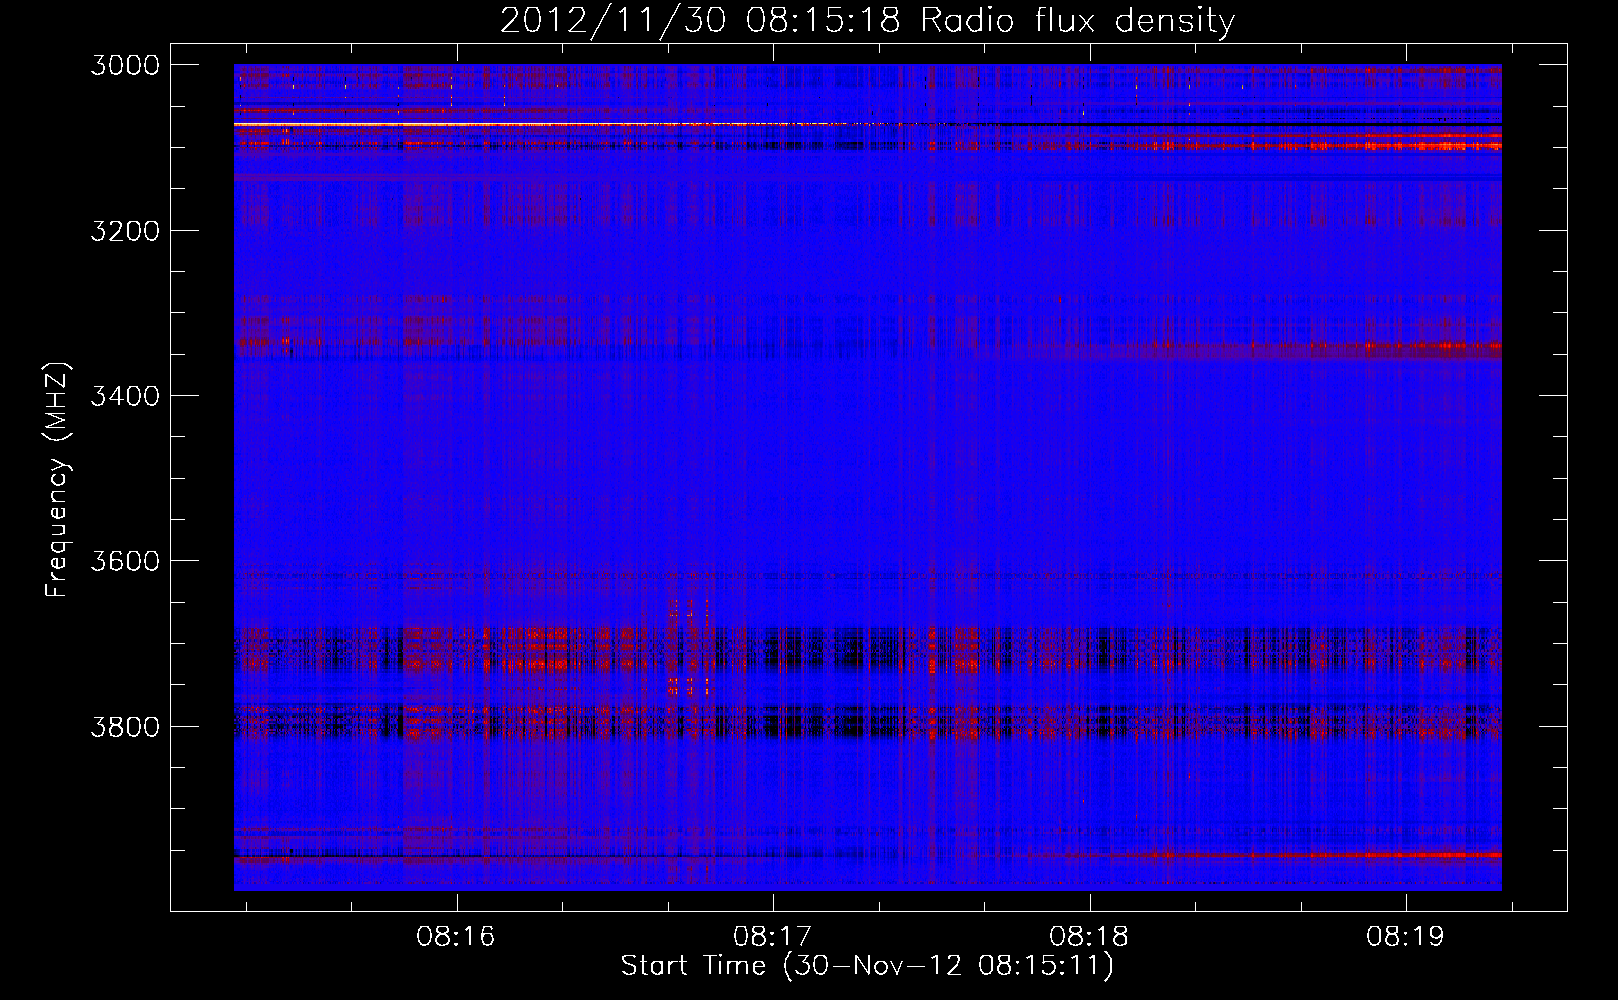Click the 'Start Time (30-Nov-12 08:15:11)' label
This screenshot has height=1000, width=1618.
tap(867, 966)
